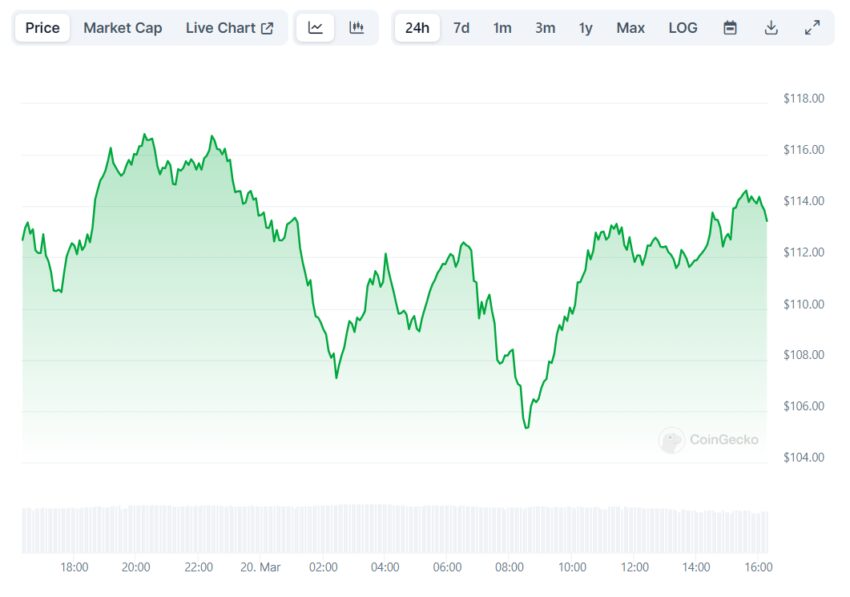Show the 1y time range
The height and width of the screenshot is (597, 850).
coord(586,28)
